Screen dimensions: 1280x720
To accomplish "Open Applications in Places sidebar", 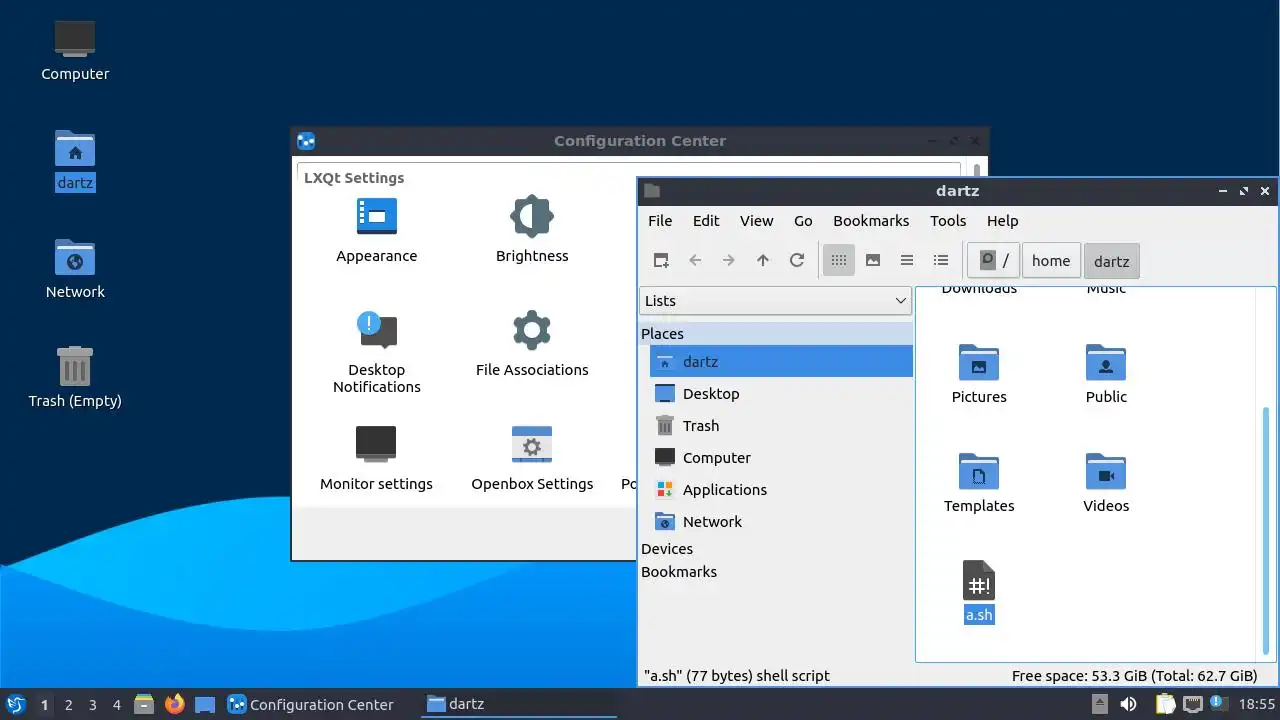I will pos(781,489).
